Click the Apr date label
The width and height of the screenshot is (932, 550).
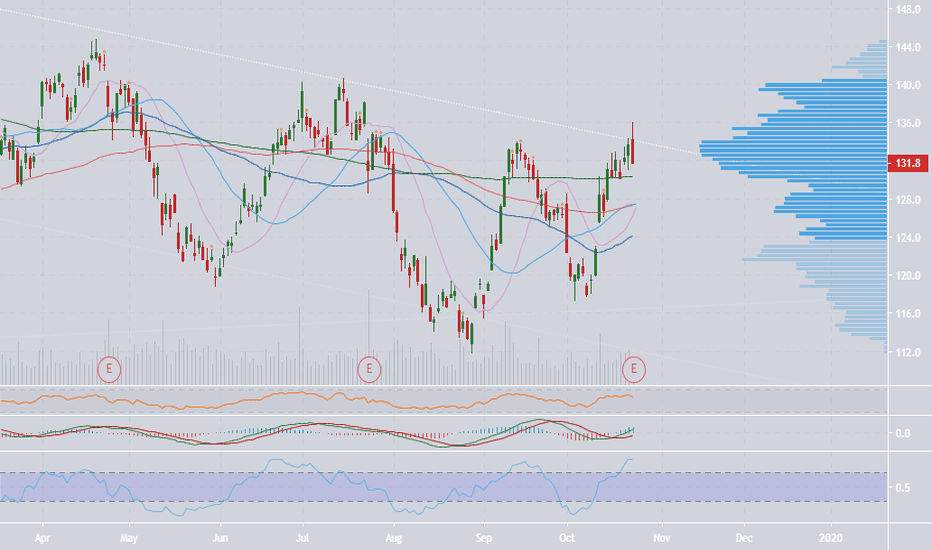coord(42,538)
